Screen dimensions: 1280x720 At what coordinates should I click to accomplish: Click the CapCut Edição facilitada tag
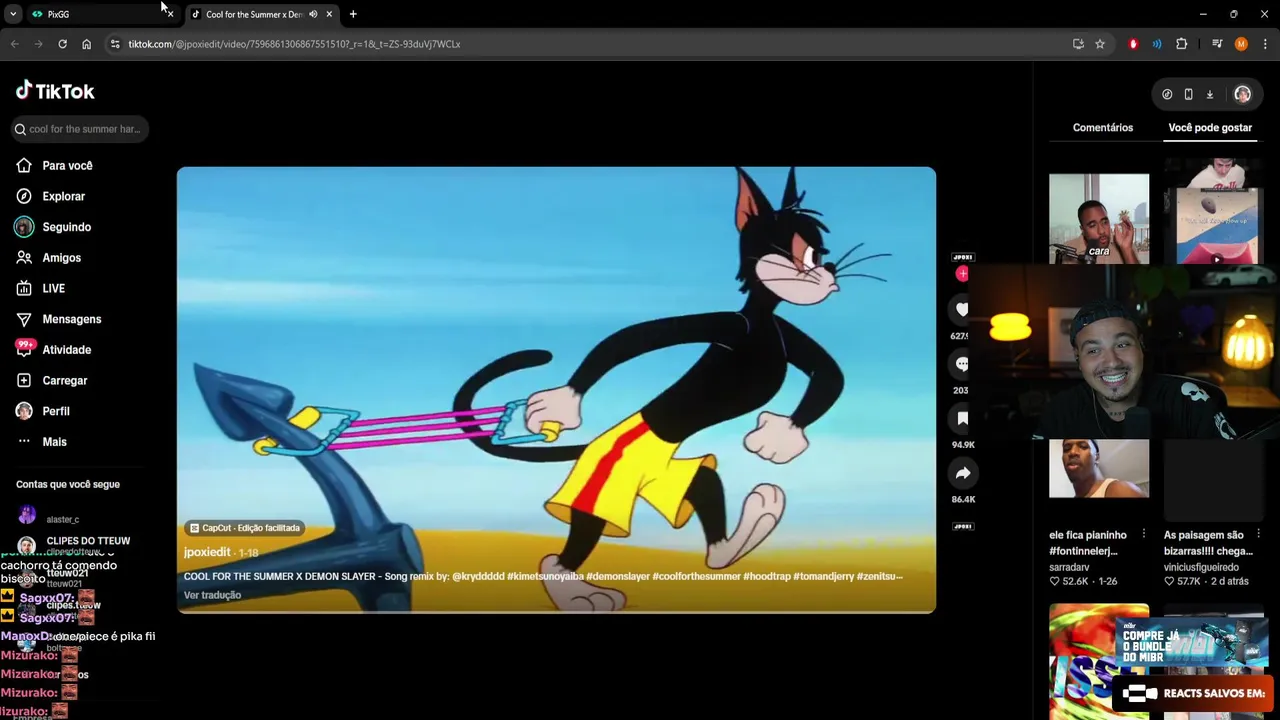point(245,528)
